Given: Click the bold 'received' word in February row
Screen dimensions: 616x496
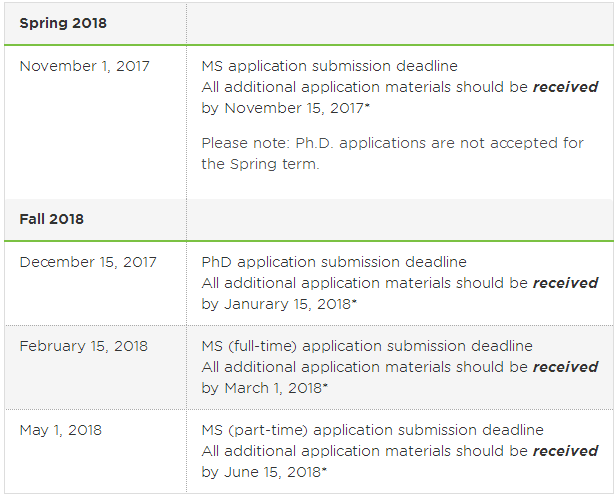Looking at the screenshot, I should 565,367.
